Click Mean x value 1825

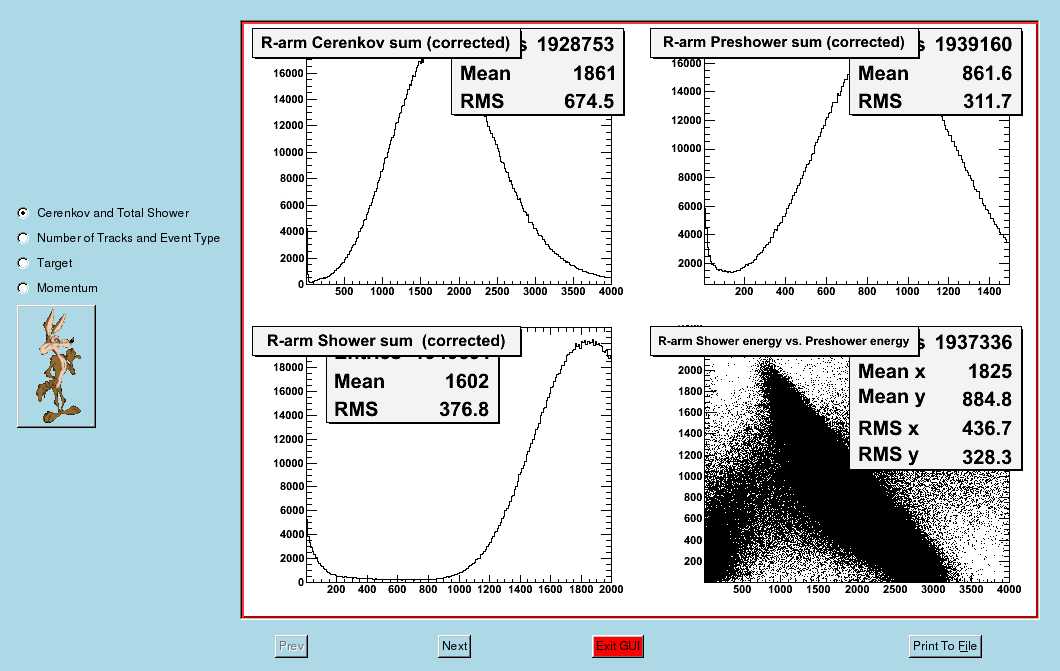[990, 372]
